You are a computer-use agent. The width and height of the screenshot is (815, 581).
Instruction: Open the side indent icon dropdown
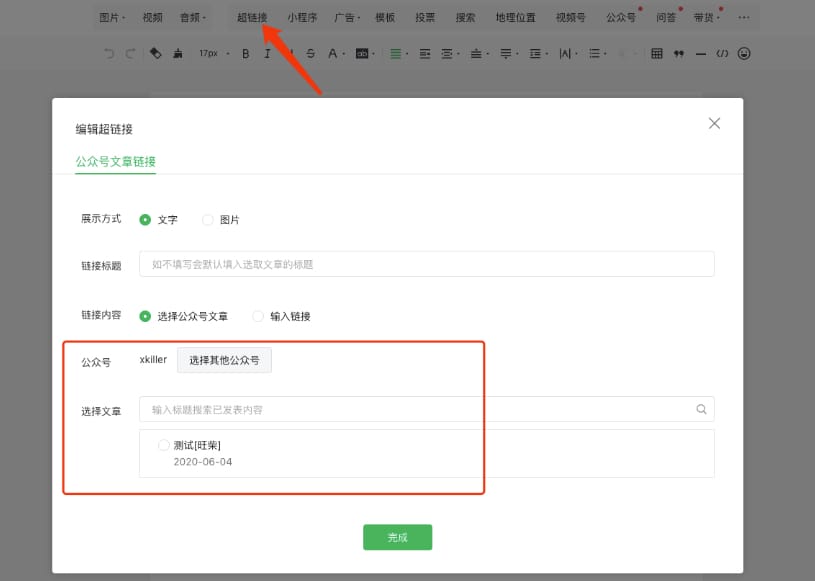pos(449,53)
